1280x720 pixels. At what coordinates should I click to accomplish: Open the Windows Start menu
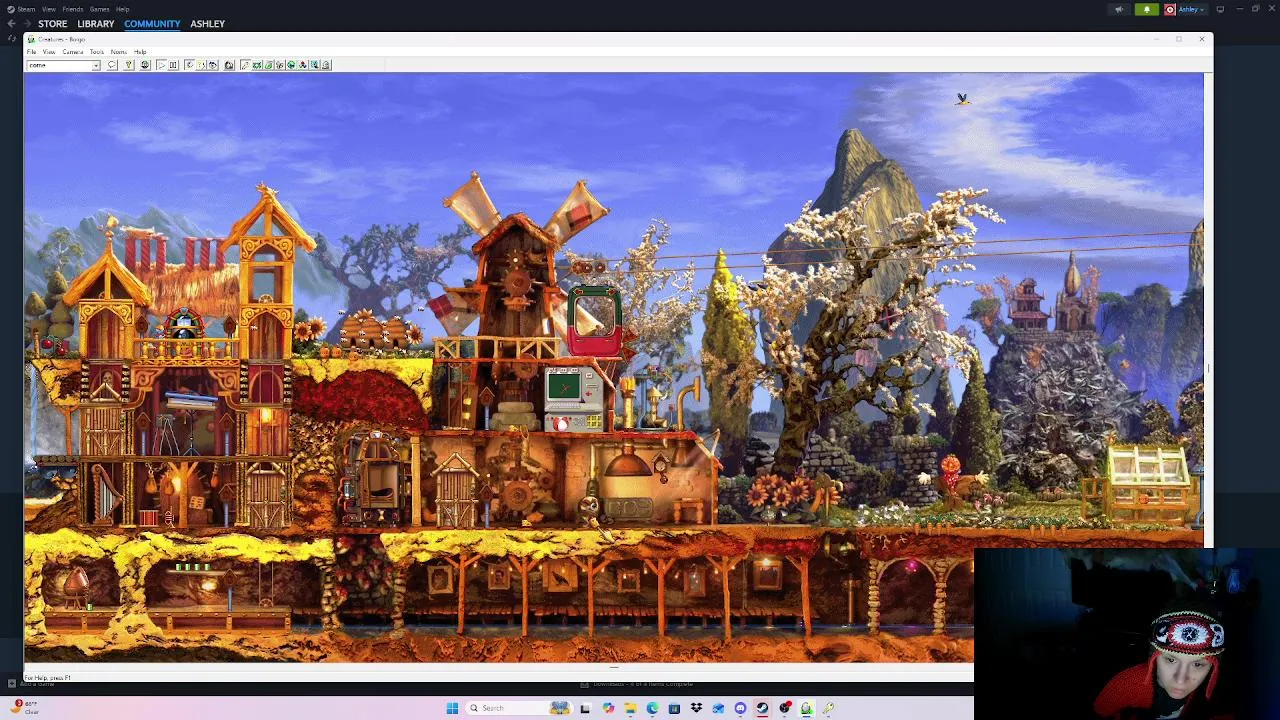(452, 708)
